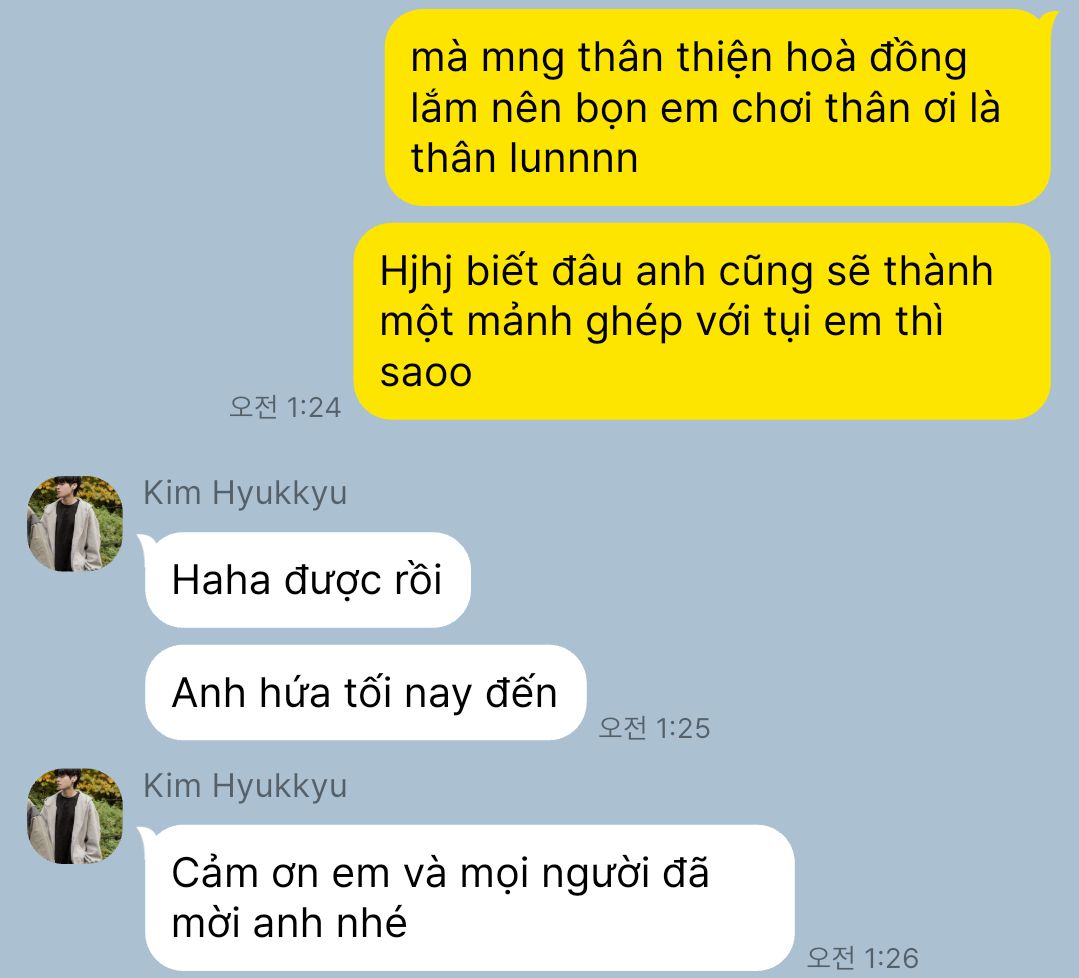Click the 오전 1:25 timestamp
Viewport: 1079px width, 978px height.
pos(654,727)
